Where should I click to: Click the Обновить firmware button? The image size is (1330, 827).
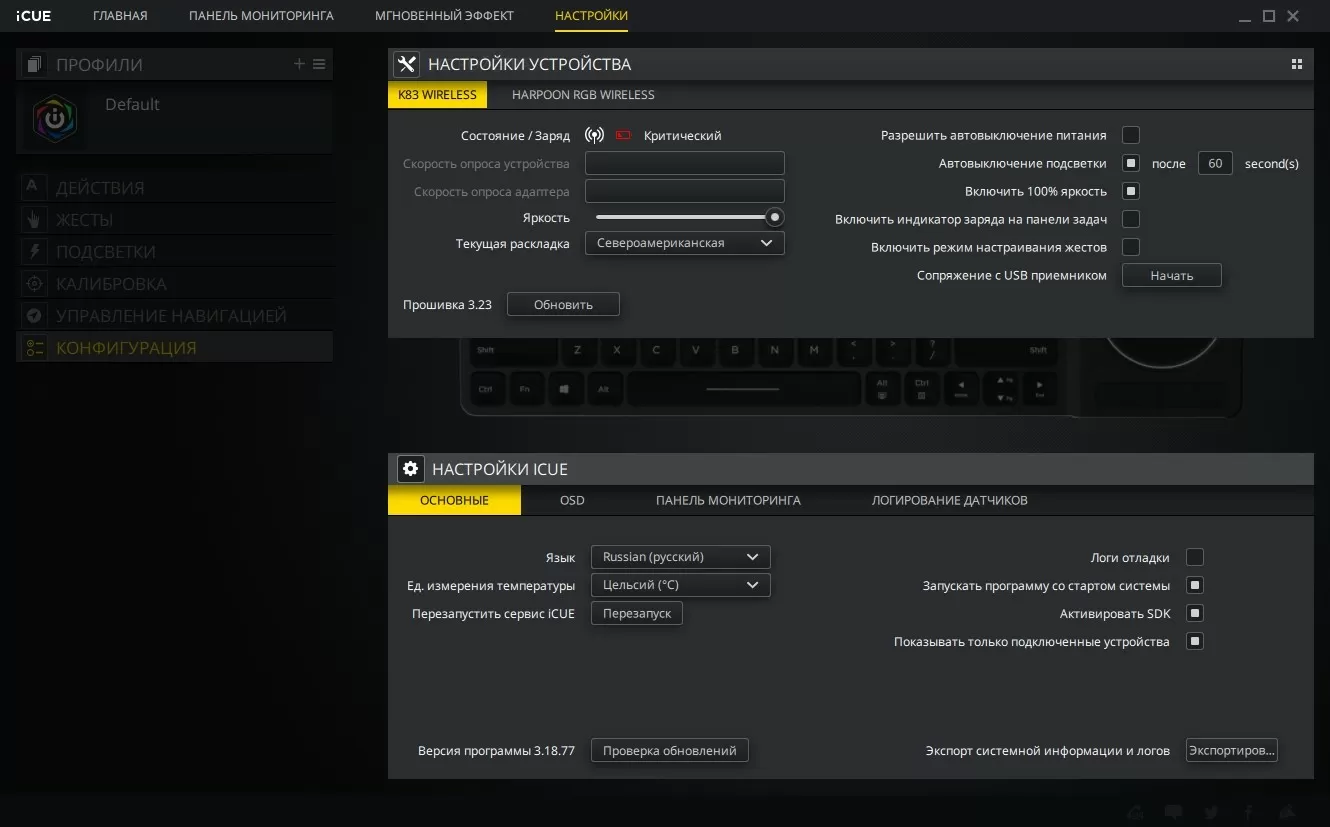[563, 305]
